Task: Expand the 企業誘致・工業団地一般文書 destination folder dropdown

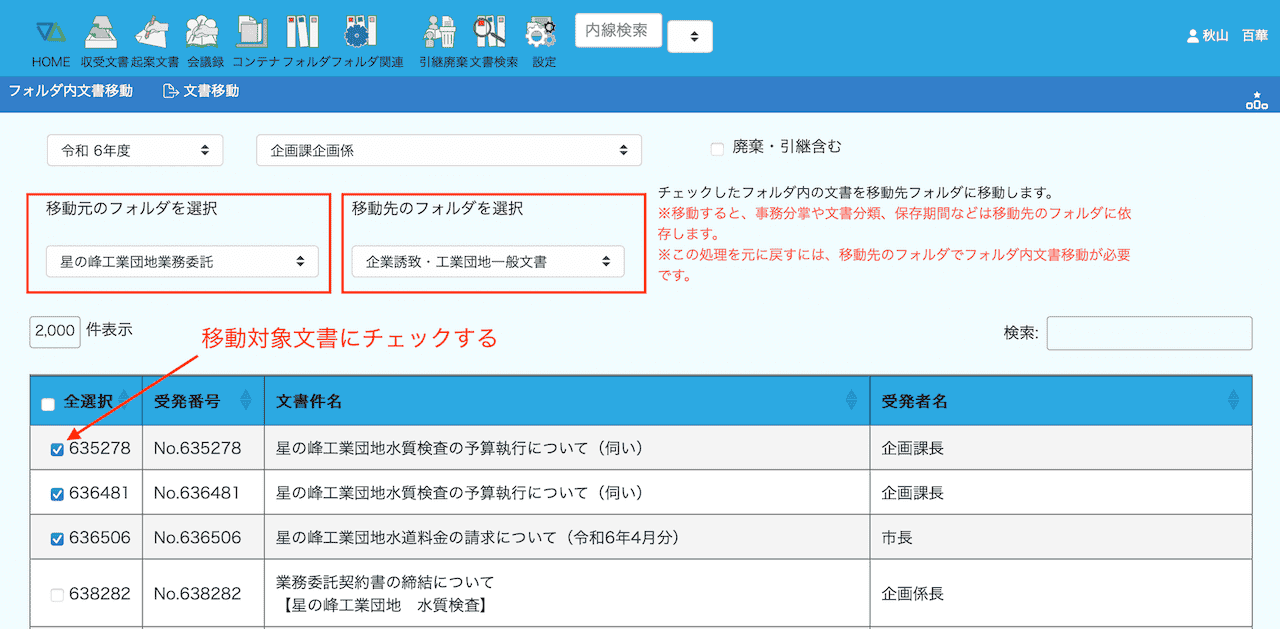Action: pyautogui.click(x=488, y=262)
